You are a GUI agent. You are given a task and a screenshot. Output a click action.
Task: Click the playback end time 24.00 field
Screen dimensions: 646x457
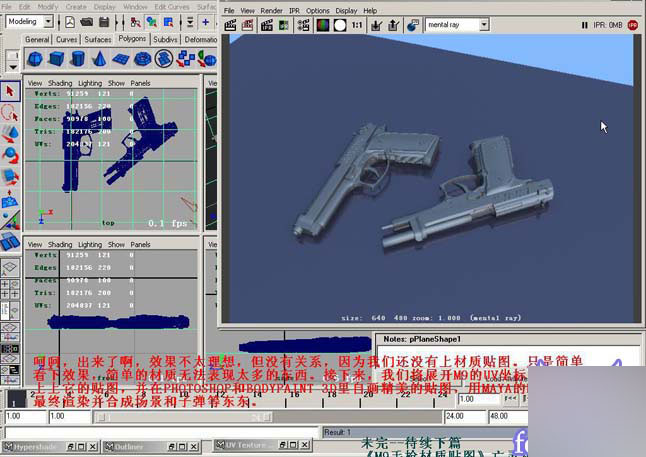[x=465, y=416]
